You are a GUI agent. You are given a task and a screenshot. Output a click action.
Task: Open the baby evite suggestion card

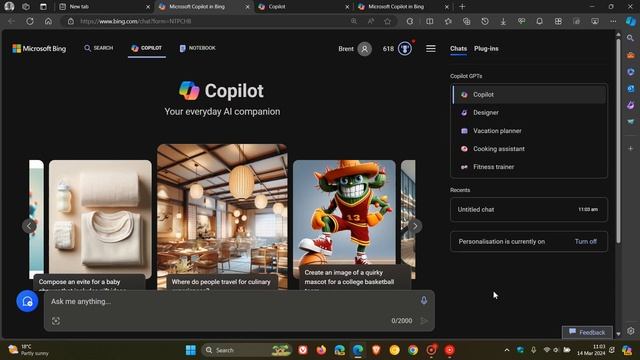coord(100,224)
